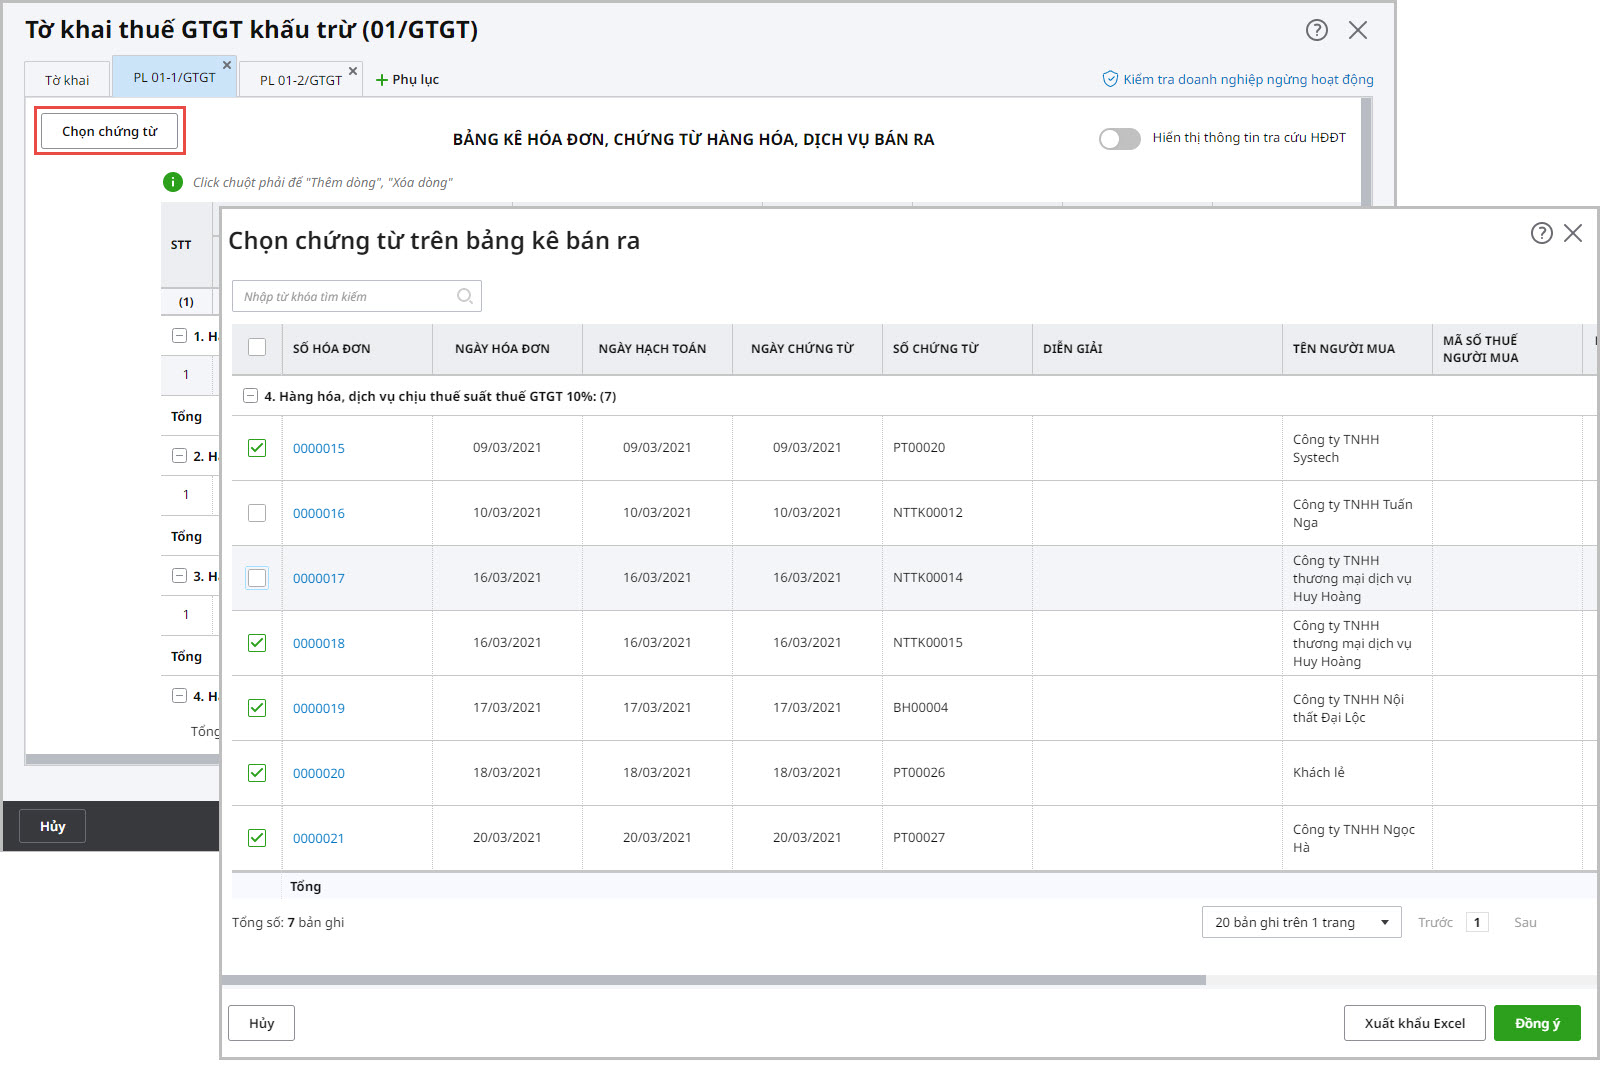Click the green info icon beside the right-click hint

[173, 182]
